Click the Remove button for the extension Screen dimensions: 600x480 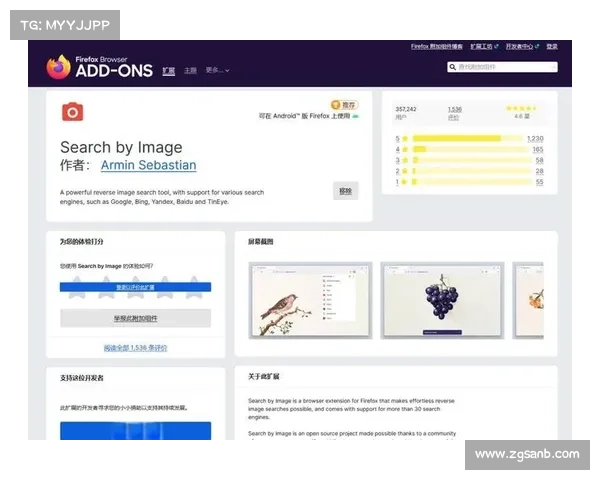(x=345, y=190)
